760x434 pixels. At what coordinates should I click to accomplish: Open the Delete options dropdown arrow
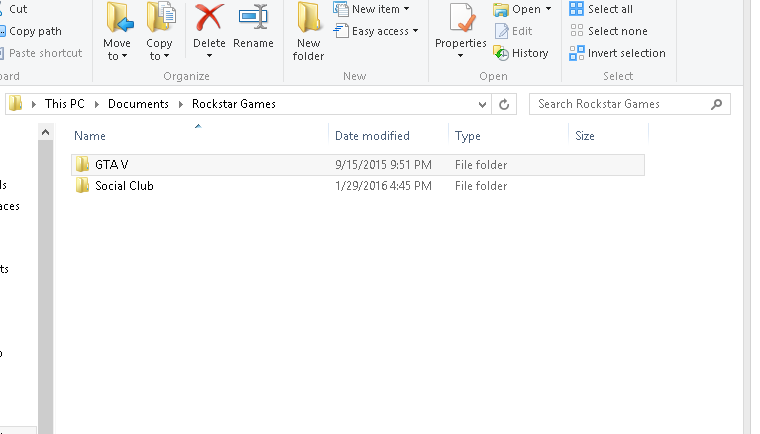point(209,56)
